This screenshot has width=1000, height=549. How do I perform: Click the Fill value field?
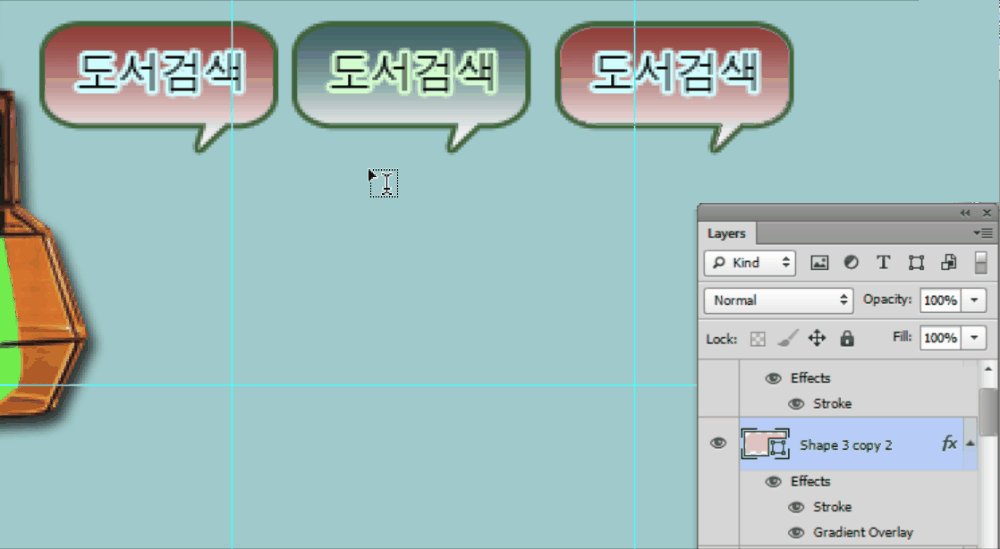(x=941, y=338)
